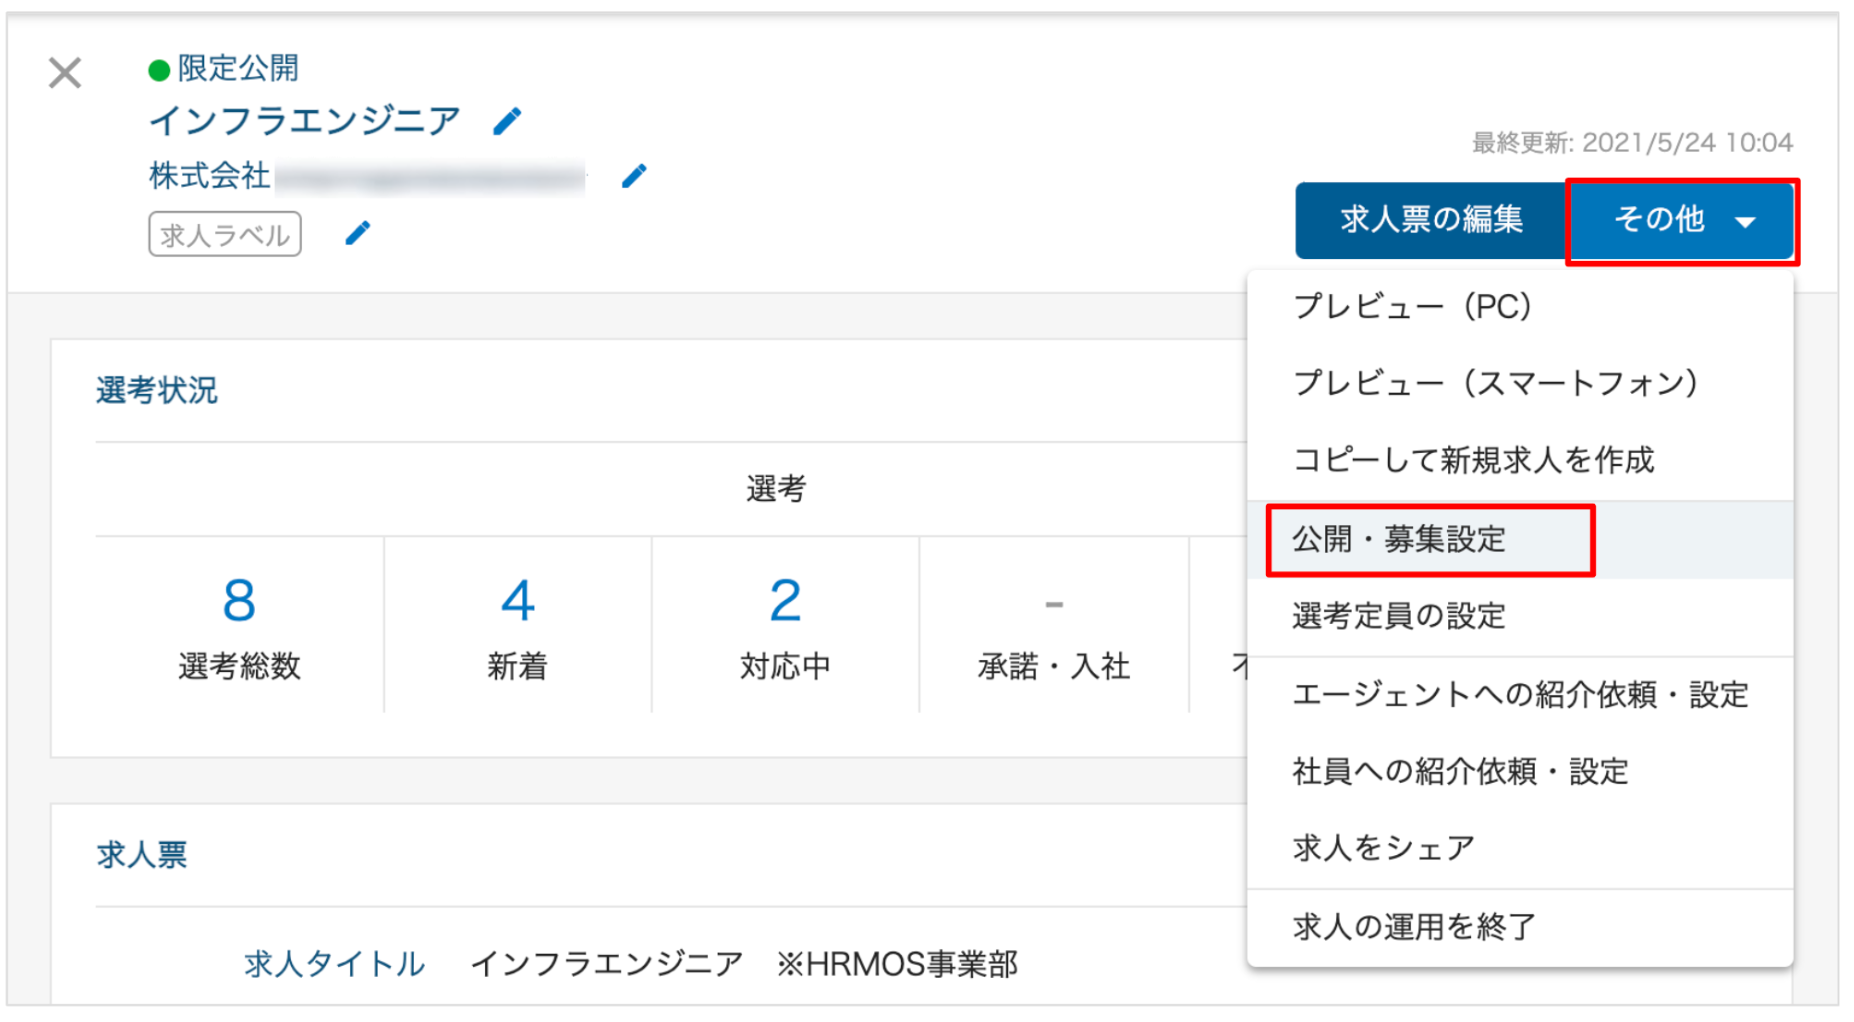Select プレビュー（PC） menu item
Image resolution: width=1854 pixels, height=1022 pixels.
click(x=1520, y=306)
